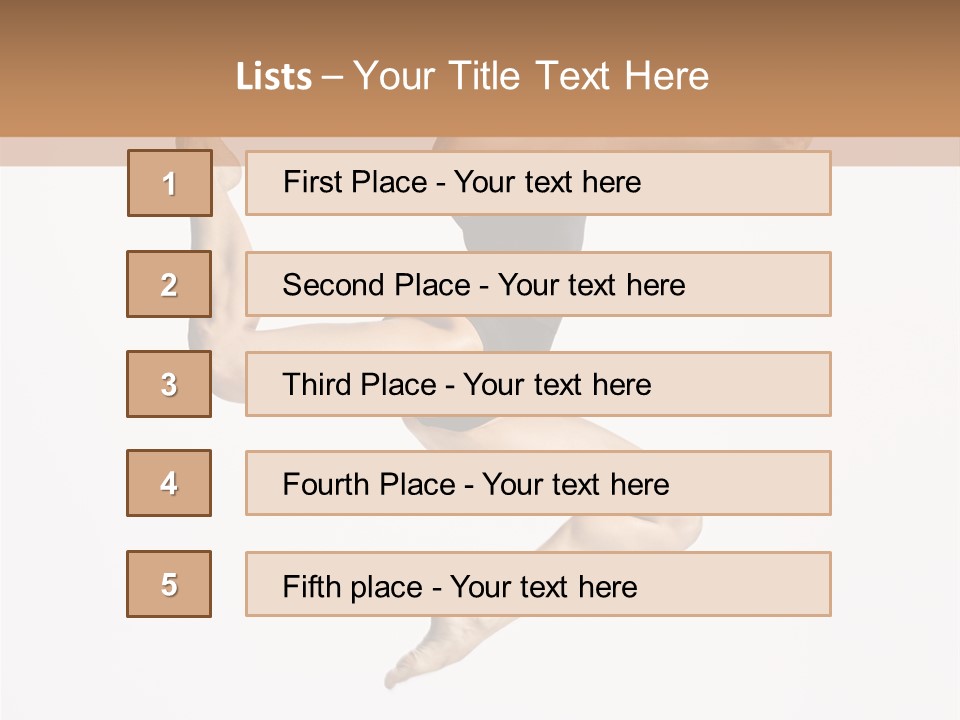Click the number 5 box
Screen dimensions: 960x720
pyautogui.click(x=169, y=584)
